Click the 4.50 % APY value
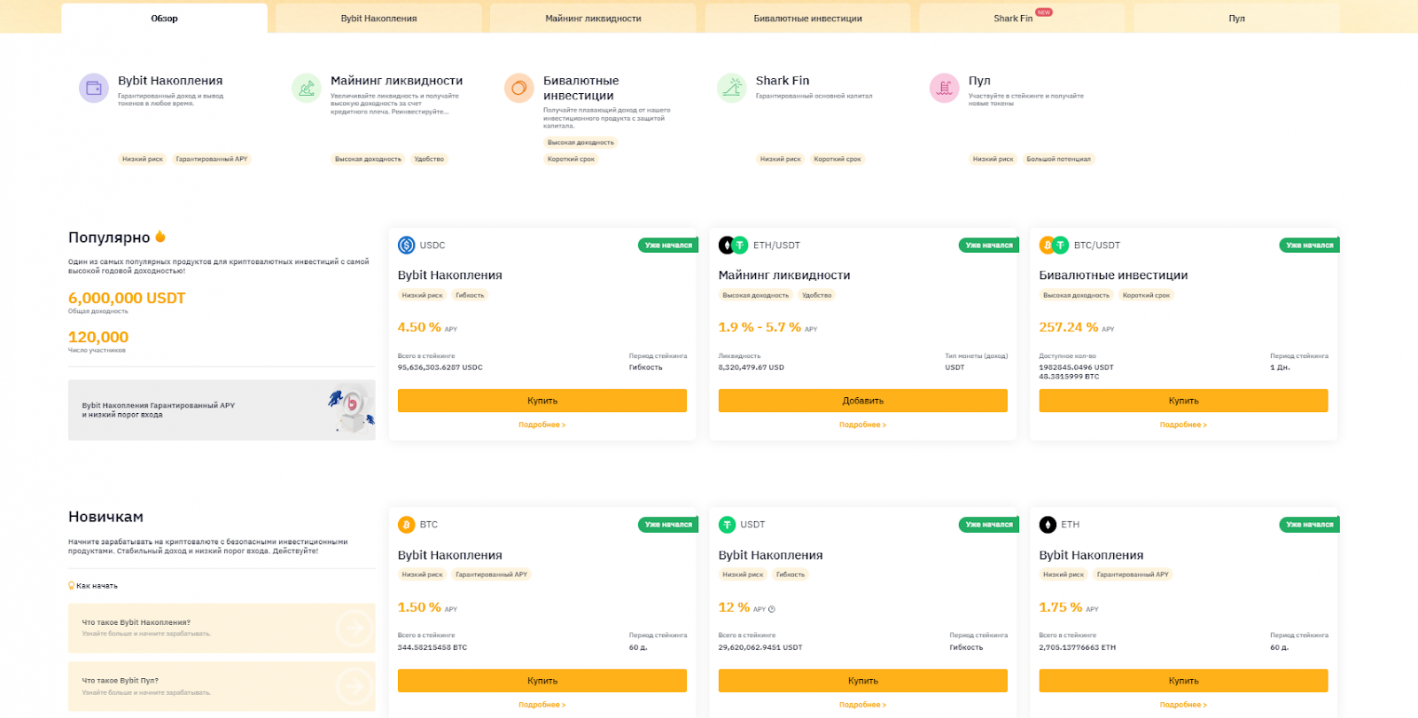The height and width of the screenshot is (718, 1418). (x=419, y=327)
